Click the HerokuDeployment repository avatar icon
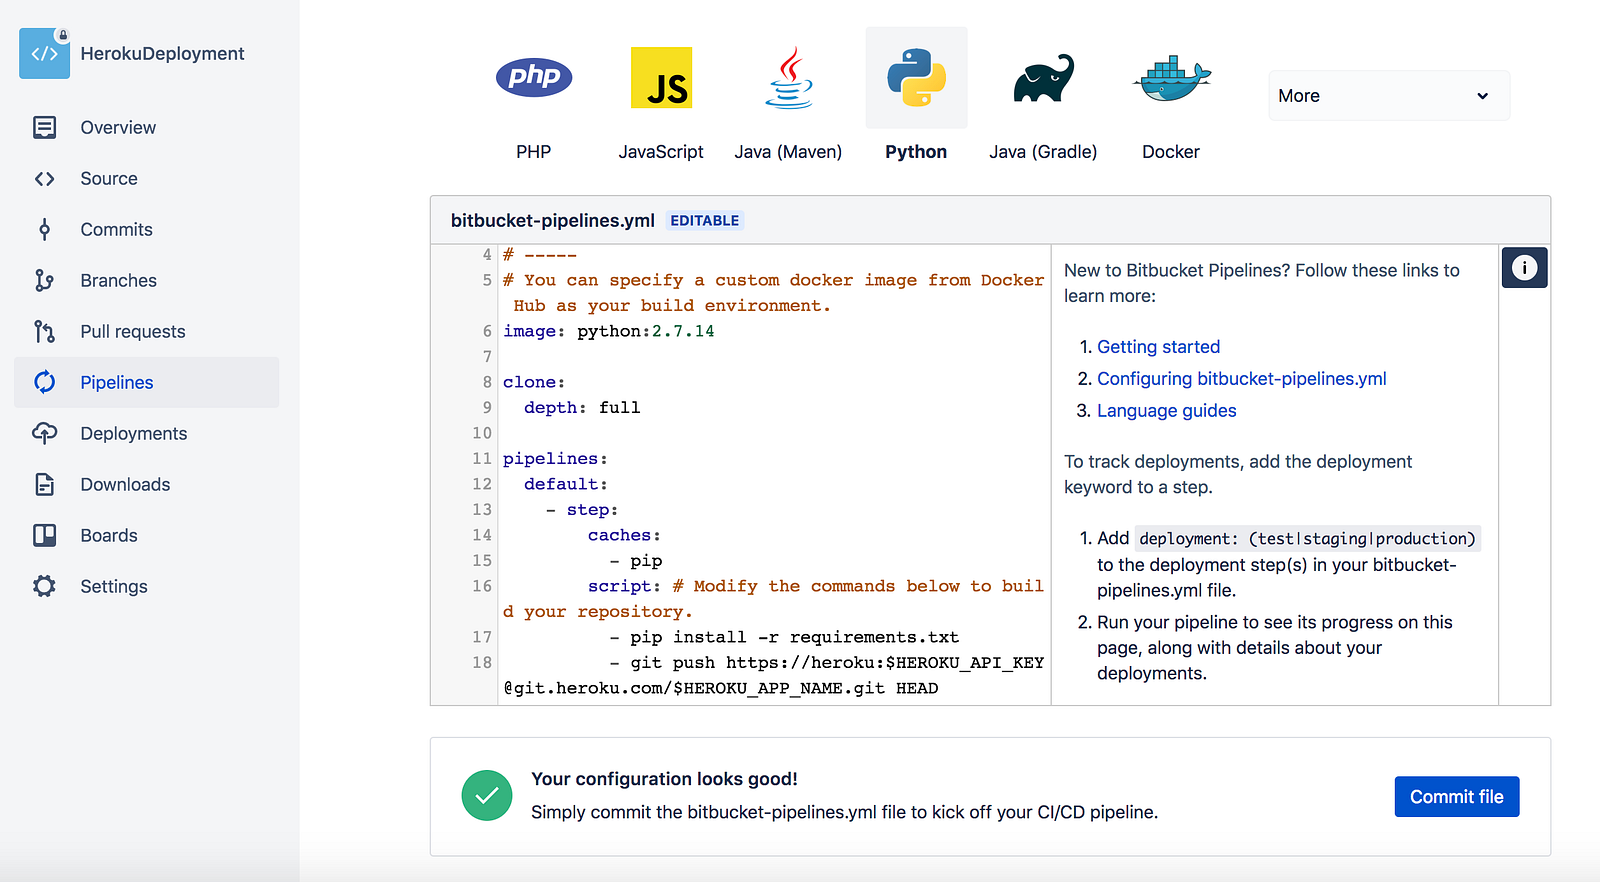 coord(44,53)
